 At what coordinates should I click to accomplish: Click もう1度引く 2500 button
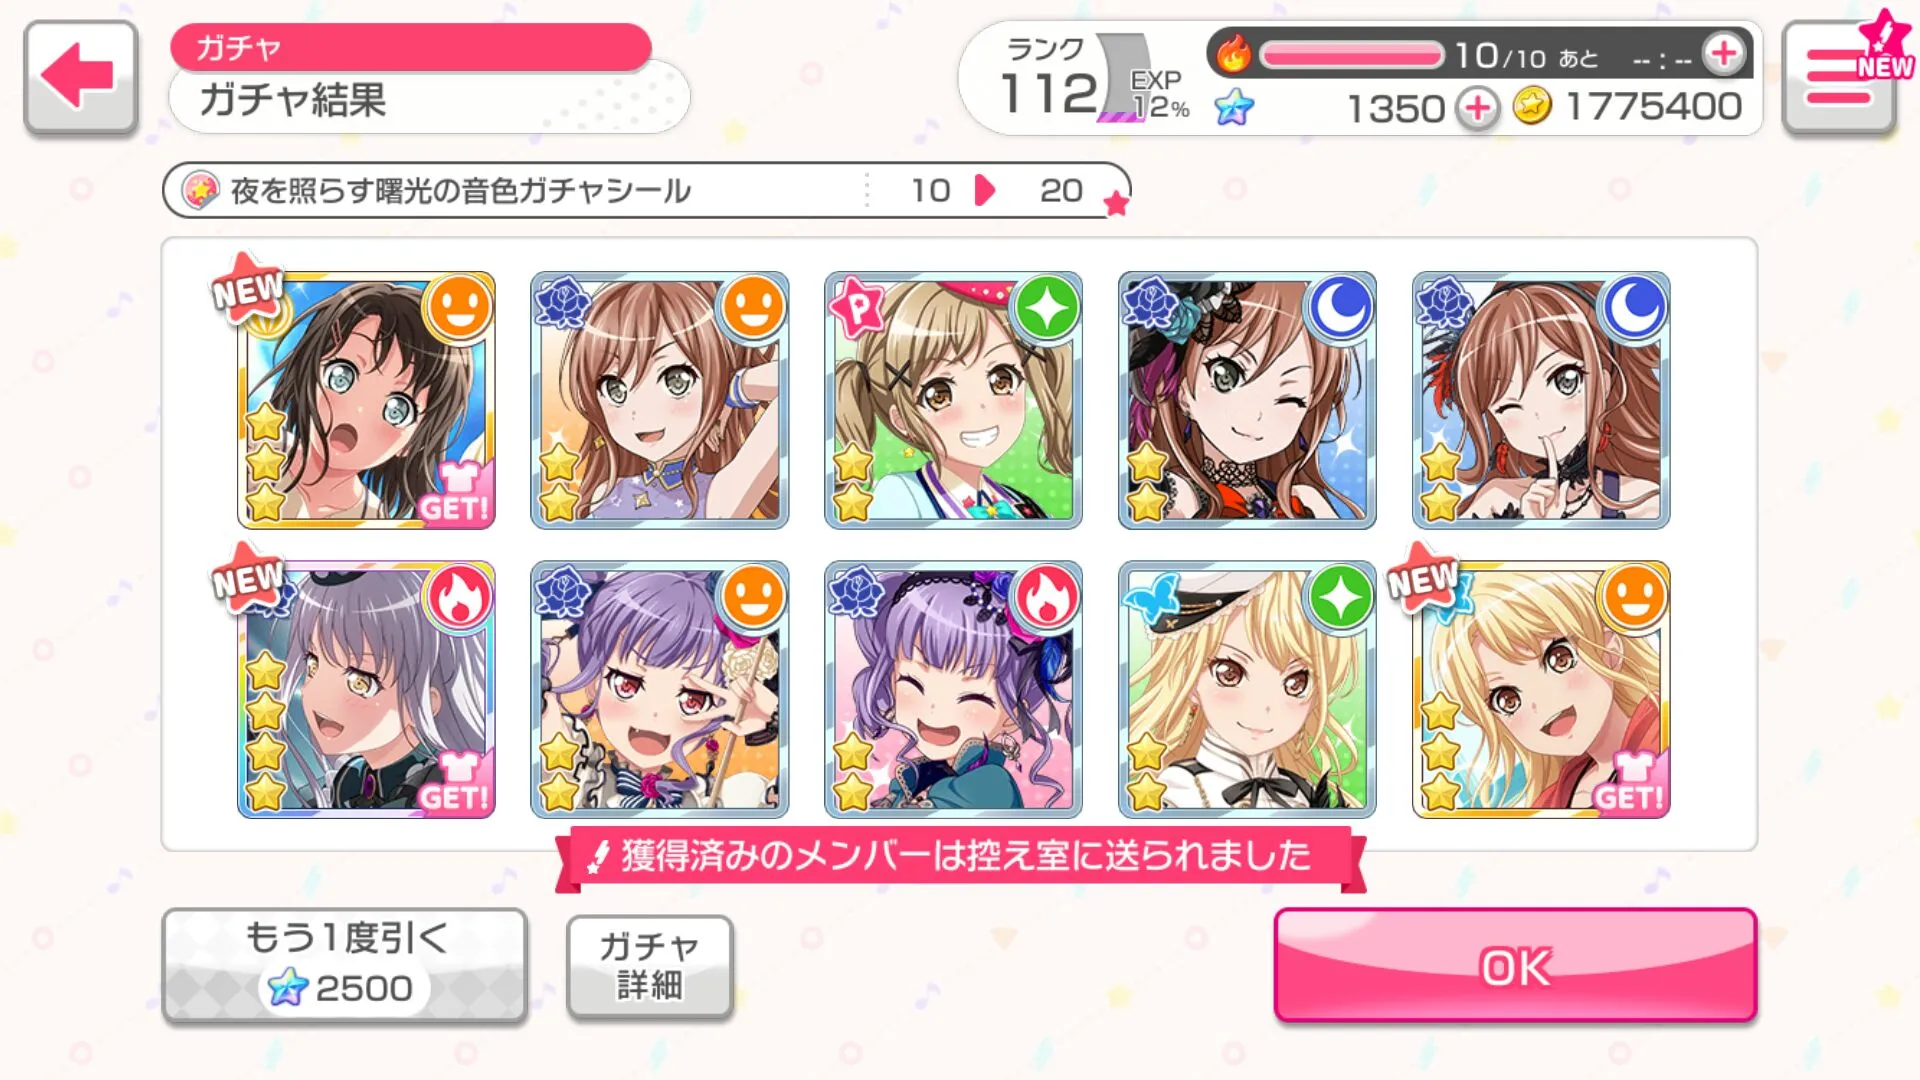coord(344,965)
